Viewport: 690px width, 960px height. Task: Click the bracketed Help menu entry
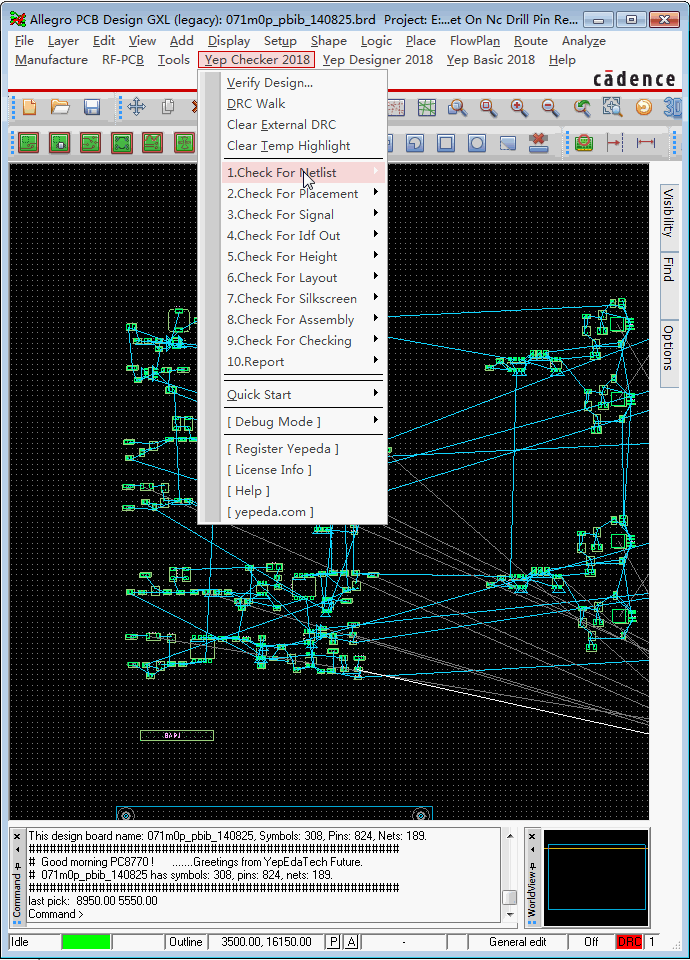(304, 490)
